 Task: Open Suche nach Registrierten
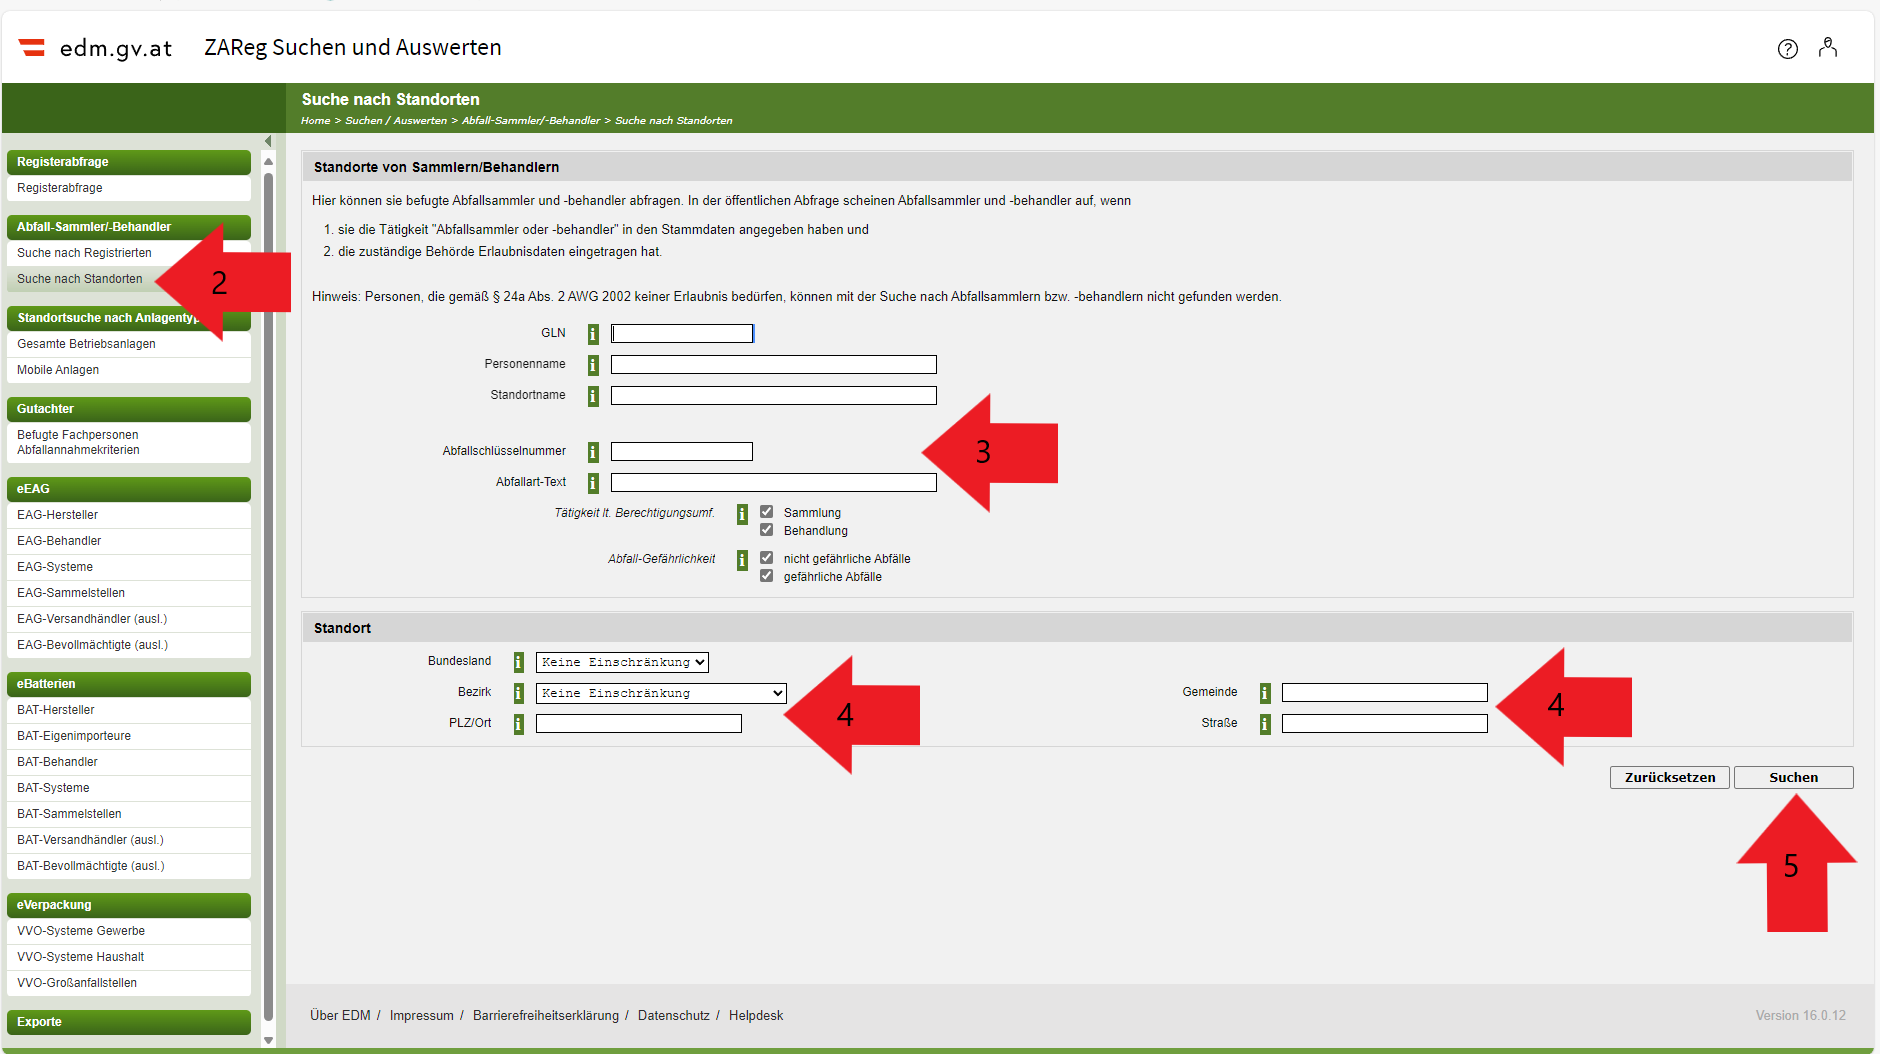[129, 253]
